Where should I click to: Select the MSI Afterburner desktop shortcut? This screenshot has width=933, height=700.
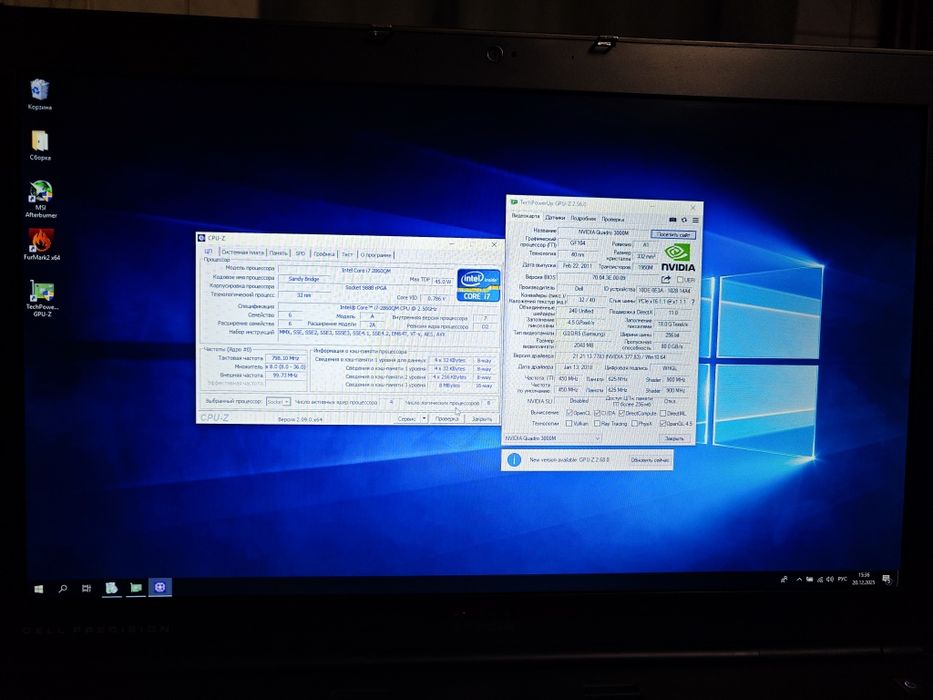tap(41, 199)
